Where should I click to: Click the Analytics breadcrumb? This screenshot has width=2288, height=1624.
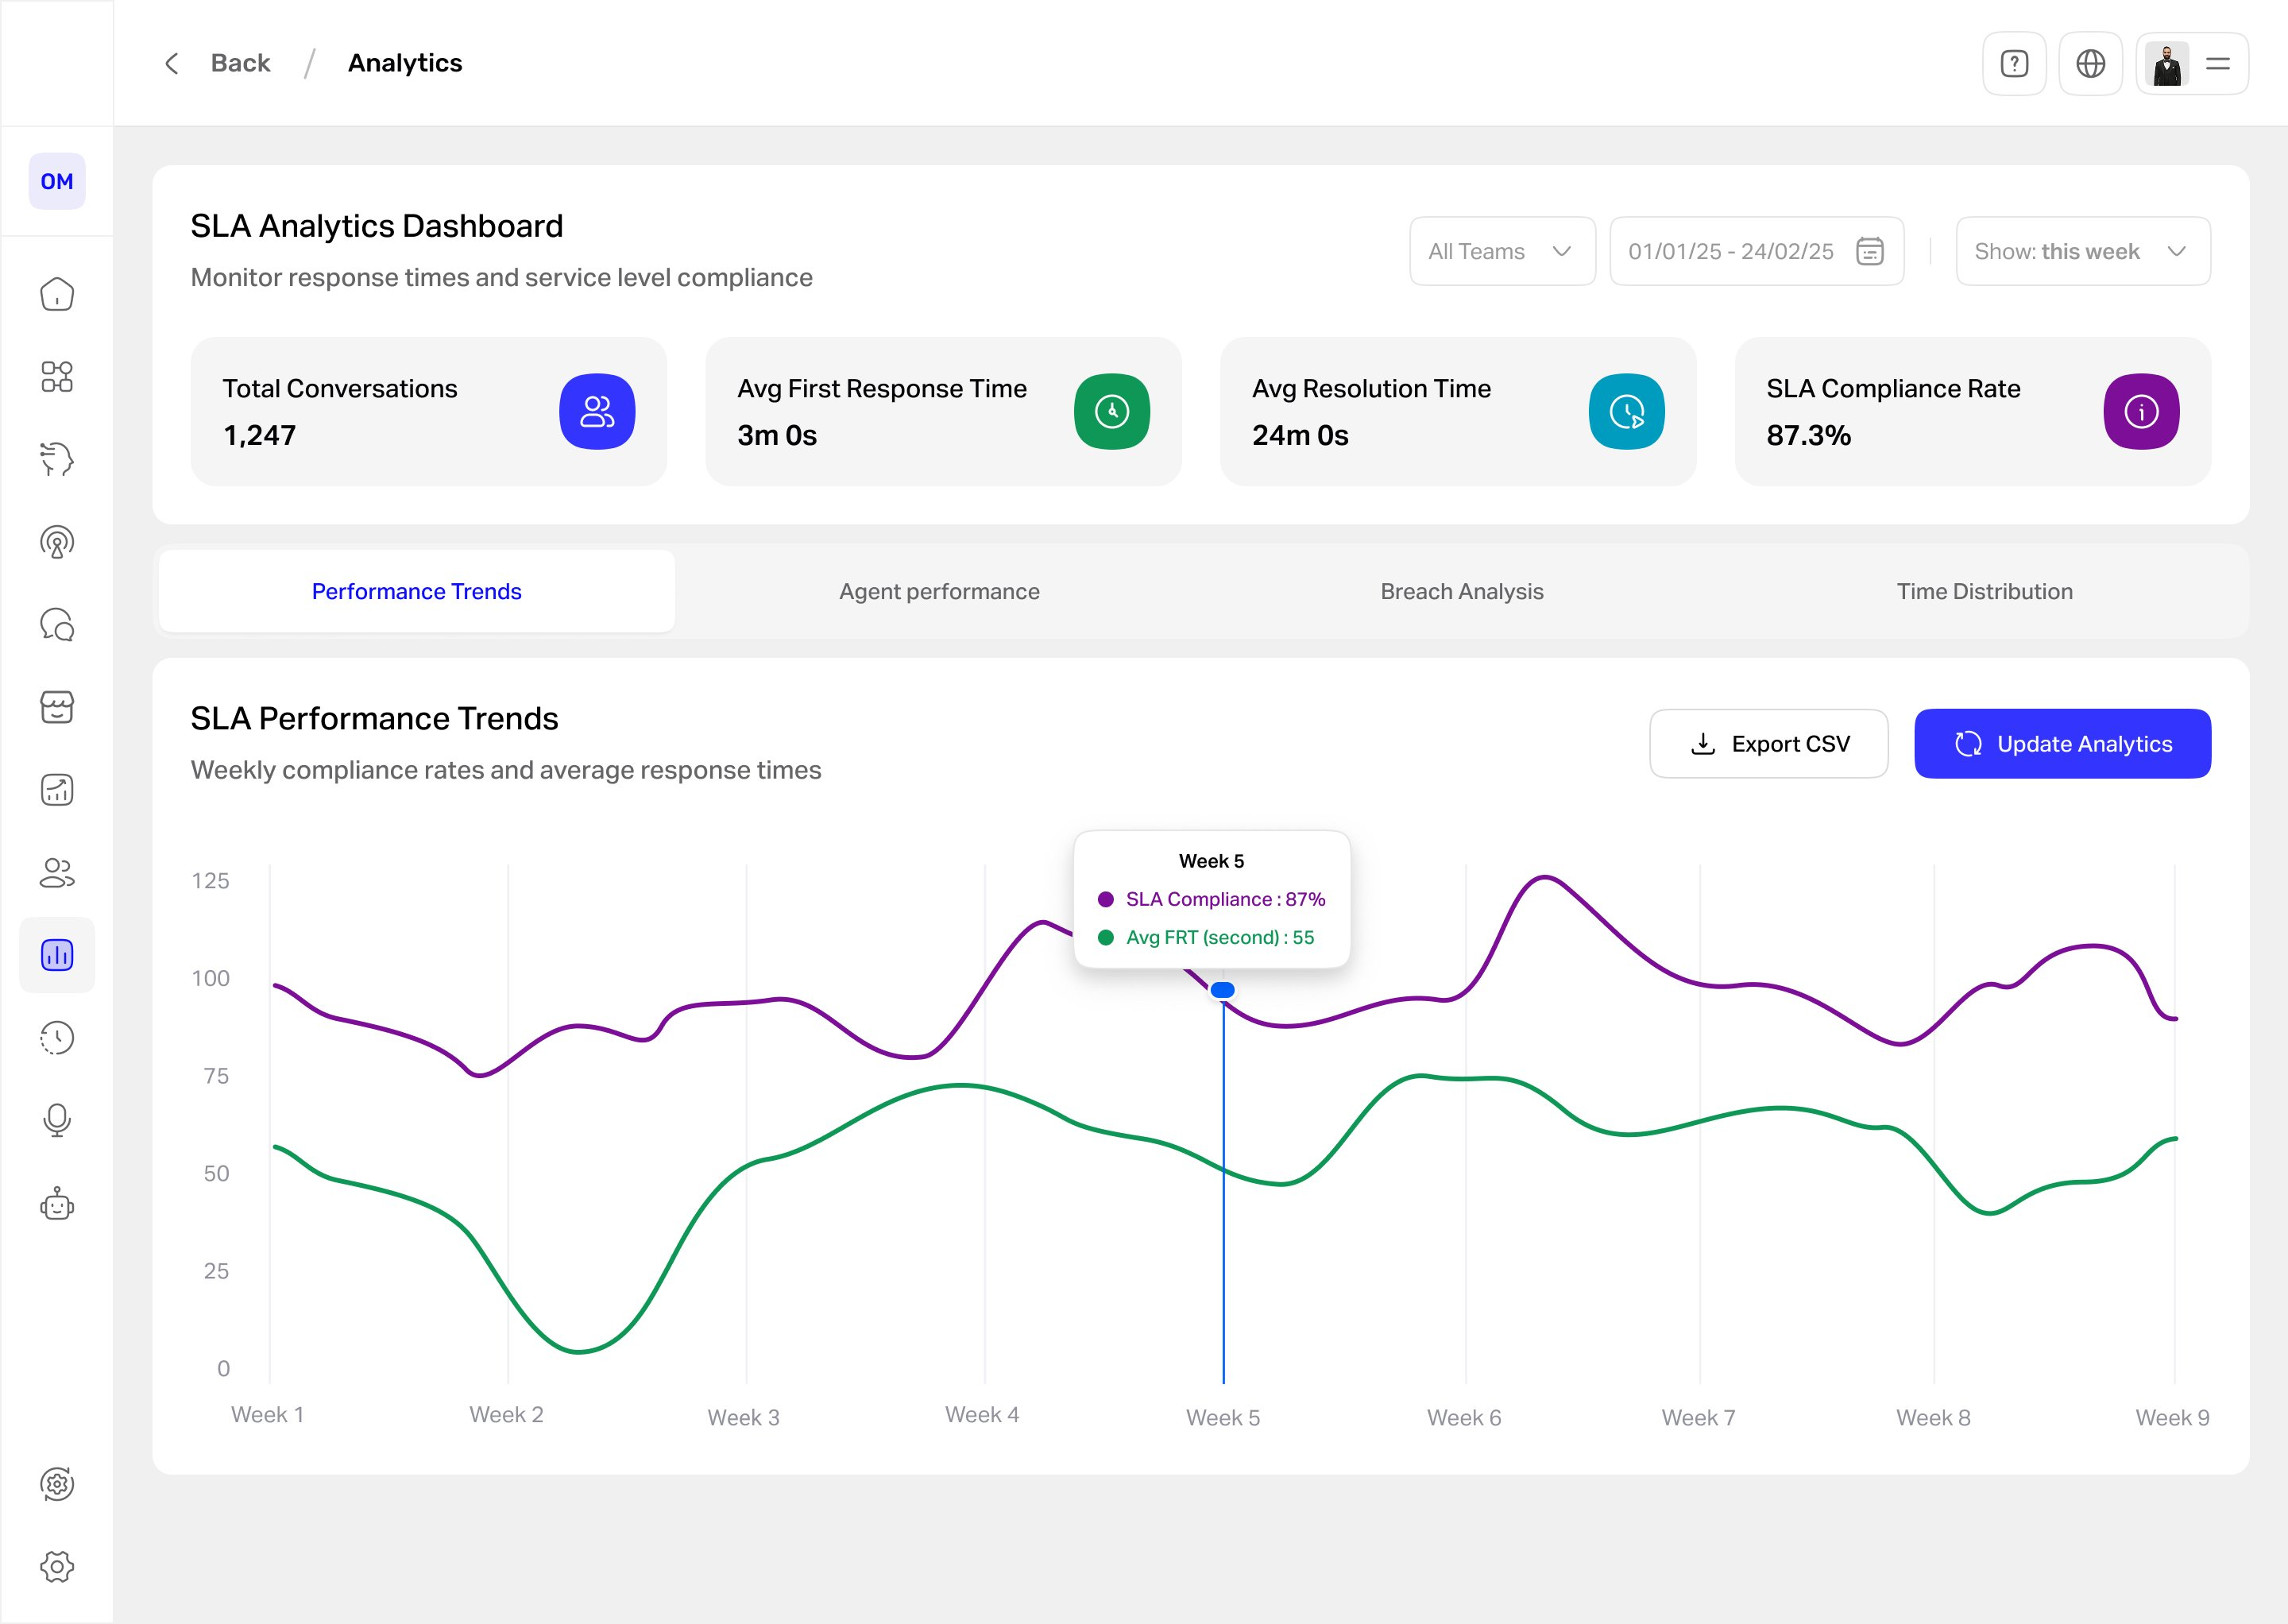tap(405, 63)
